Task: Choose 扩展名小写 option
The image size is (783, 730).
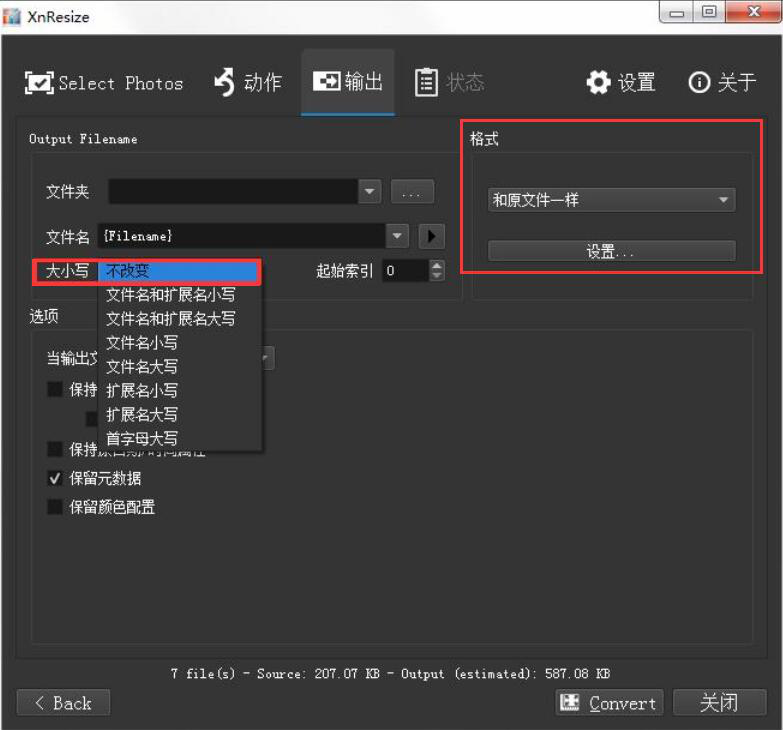Action: [180, 390]
